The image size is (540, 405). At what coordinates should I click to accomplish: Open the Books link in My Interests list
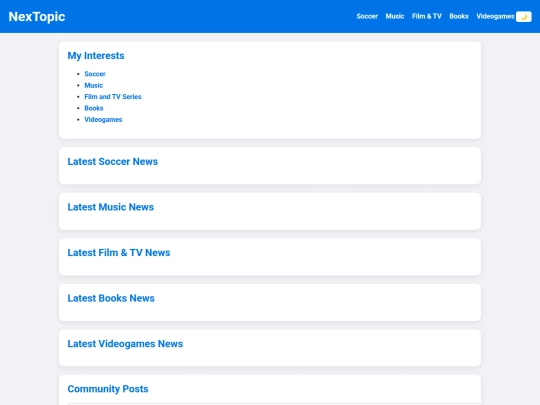pos(94,108)
